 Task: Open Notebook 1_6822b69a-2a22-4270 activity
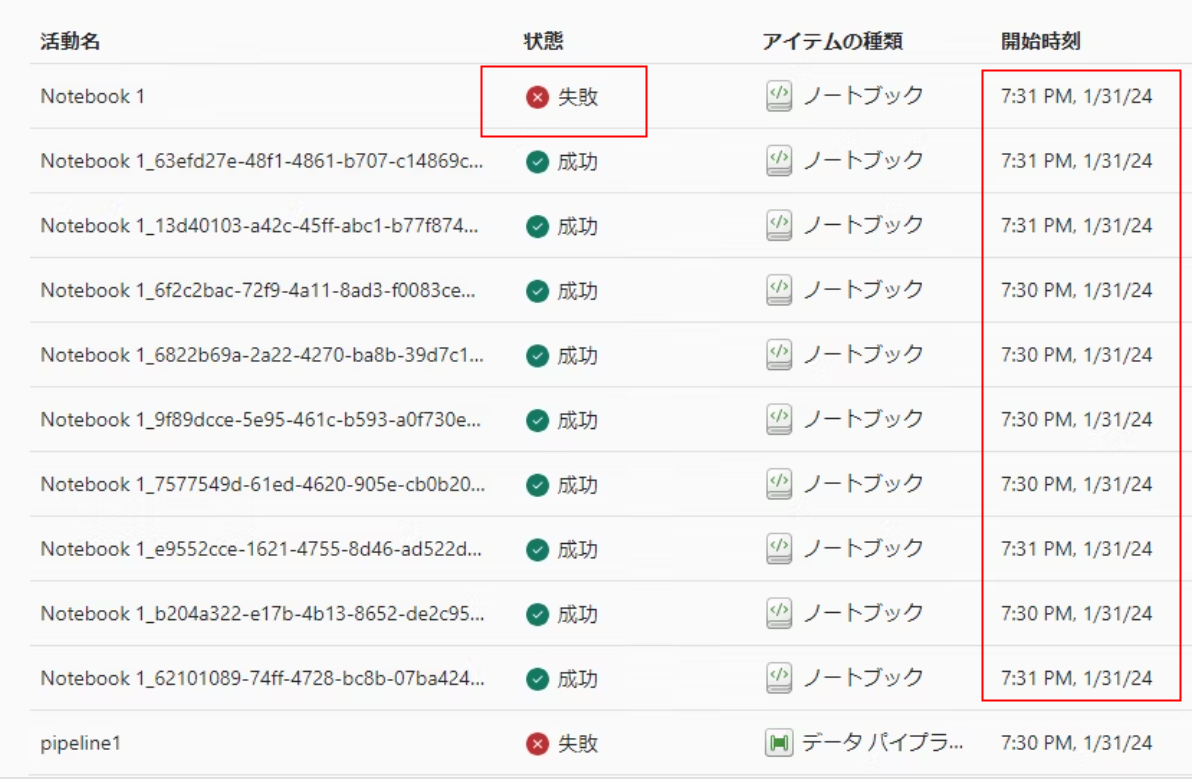(262, 355)
